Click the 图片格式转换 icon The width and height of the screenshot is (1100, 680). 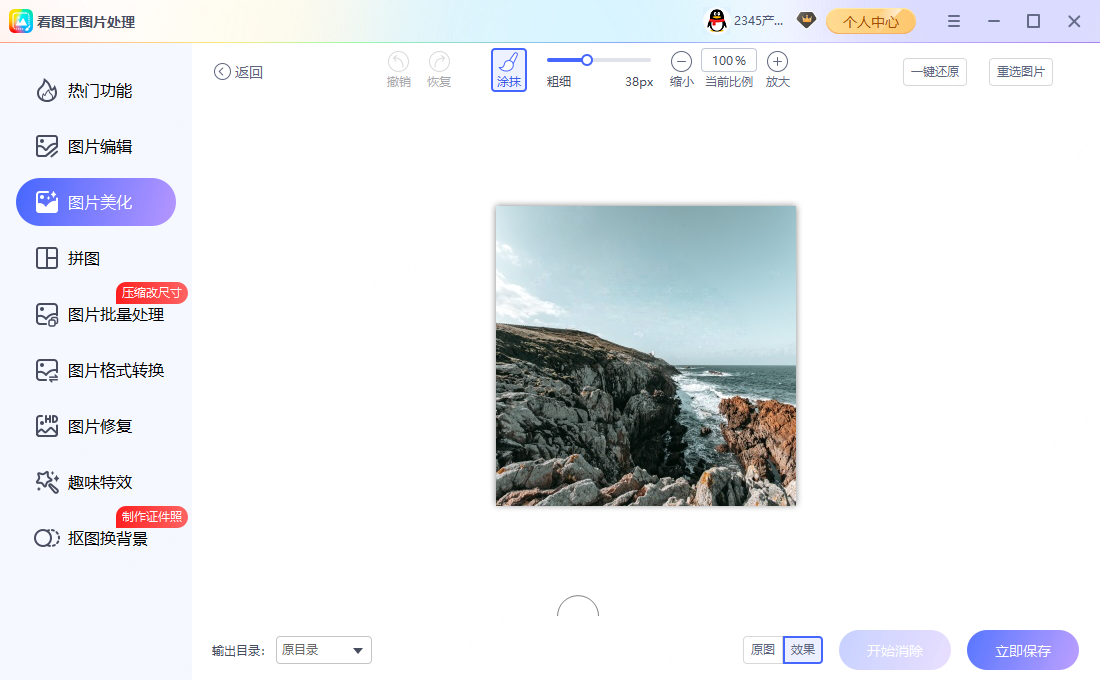click(47, 371)
